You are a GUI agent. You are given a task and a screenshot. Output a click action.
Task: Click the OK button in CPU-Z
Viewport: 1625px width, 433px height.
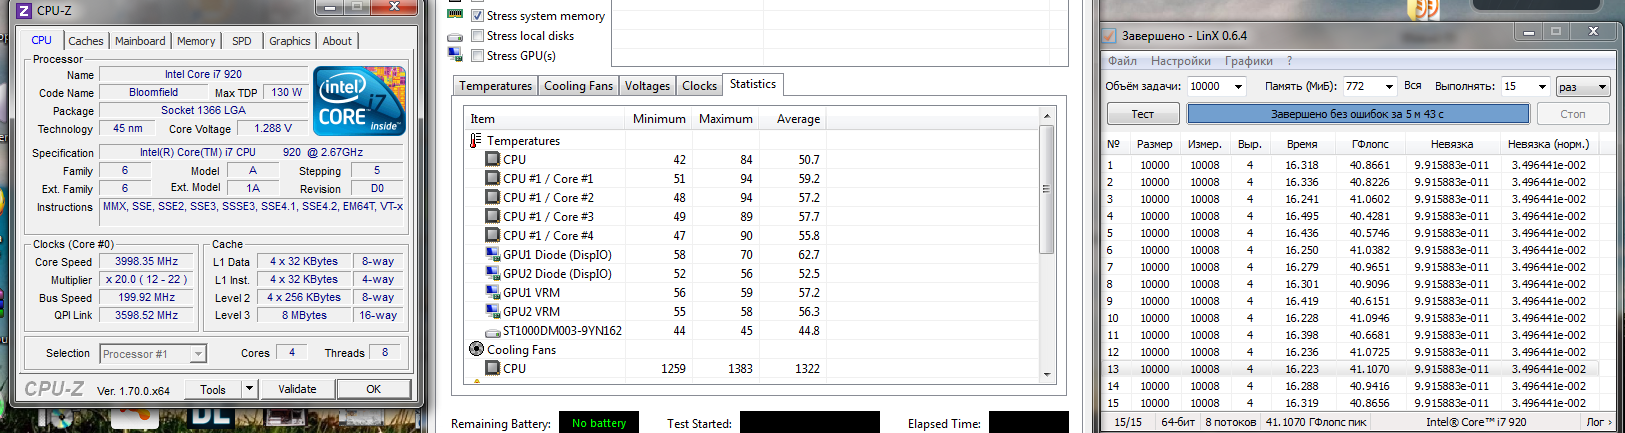(374, 389)
